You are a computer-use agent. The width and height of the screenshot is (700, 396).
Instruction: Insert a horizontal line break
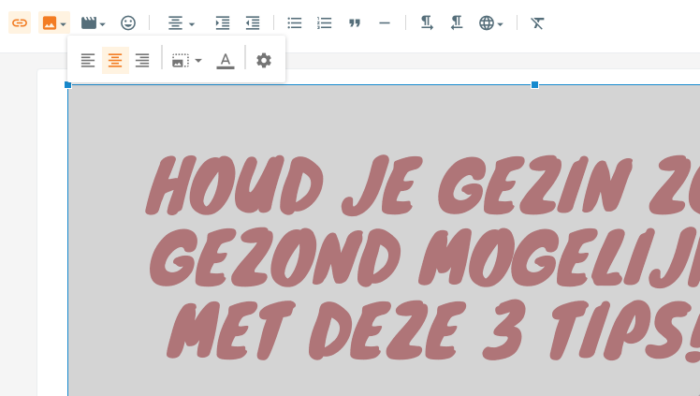(384, 23)
